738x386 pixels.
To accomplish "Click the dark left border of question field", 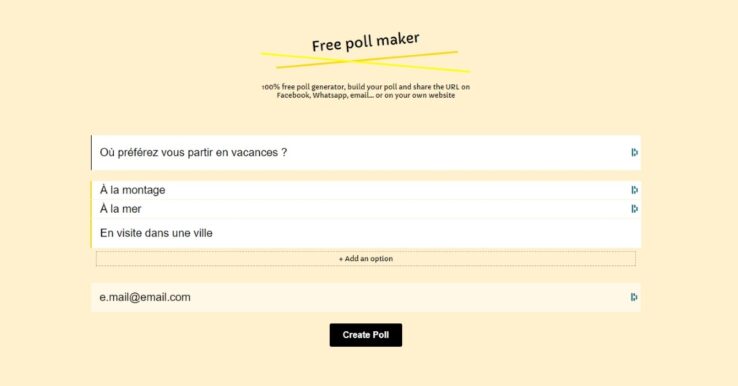I will pos(91,153).
